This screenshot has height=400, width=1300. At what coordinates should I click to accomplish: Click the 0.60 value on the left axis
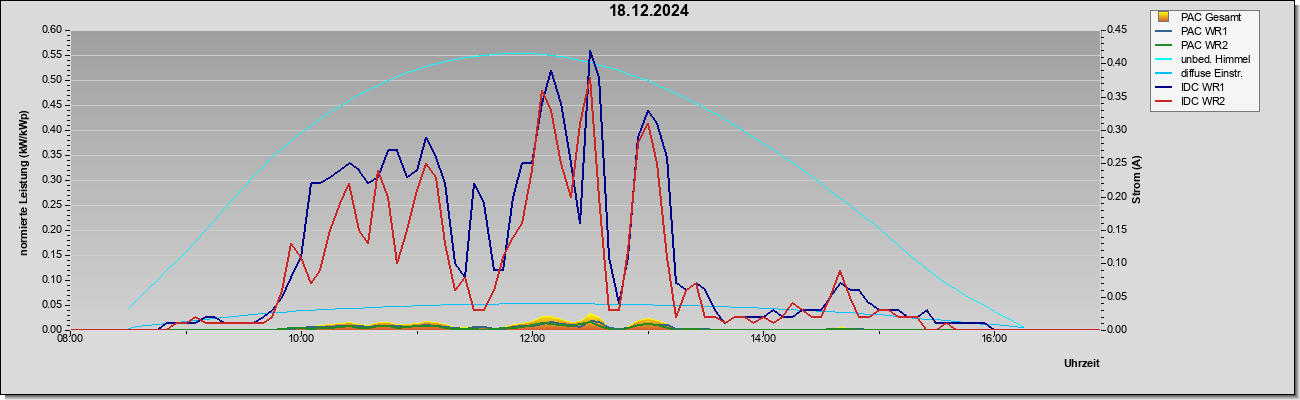[53, 29]
